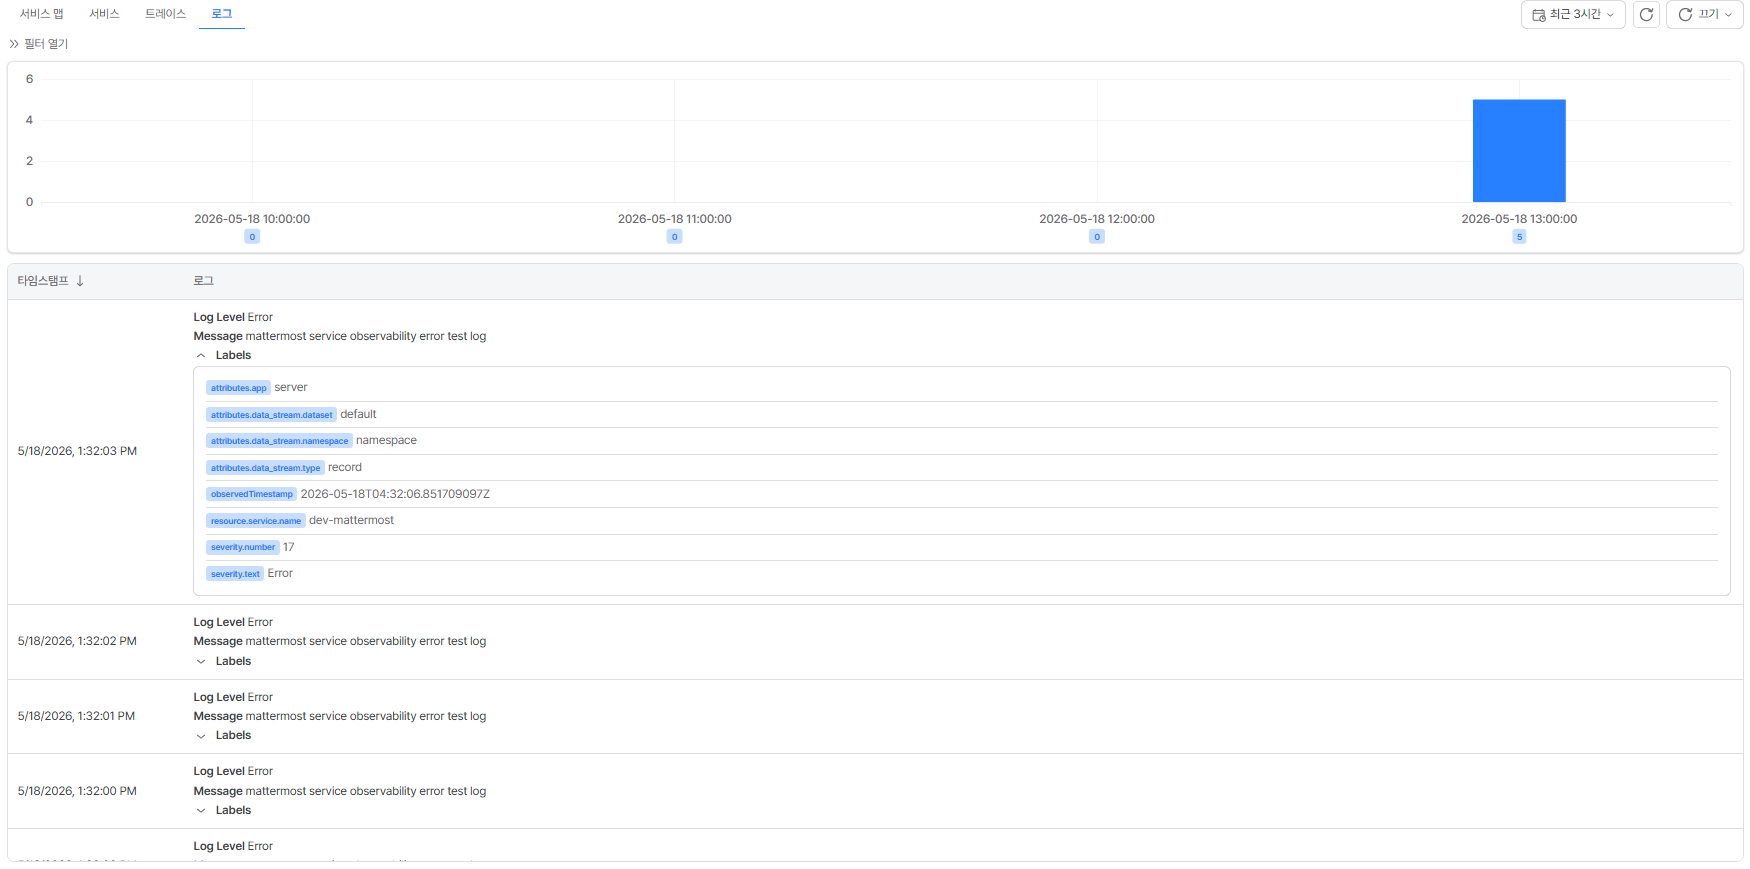Screen dimensions: 1750x869
Task: Open the 끄기 auto-refresh dropdown
Action: (1705, 15)
